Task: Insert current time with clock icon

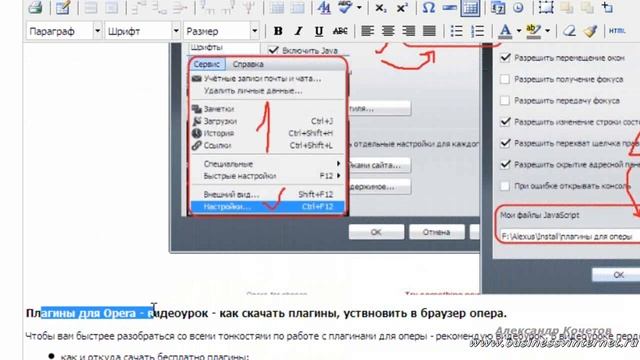Action: 518,7
